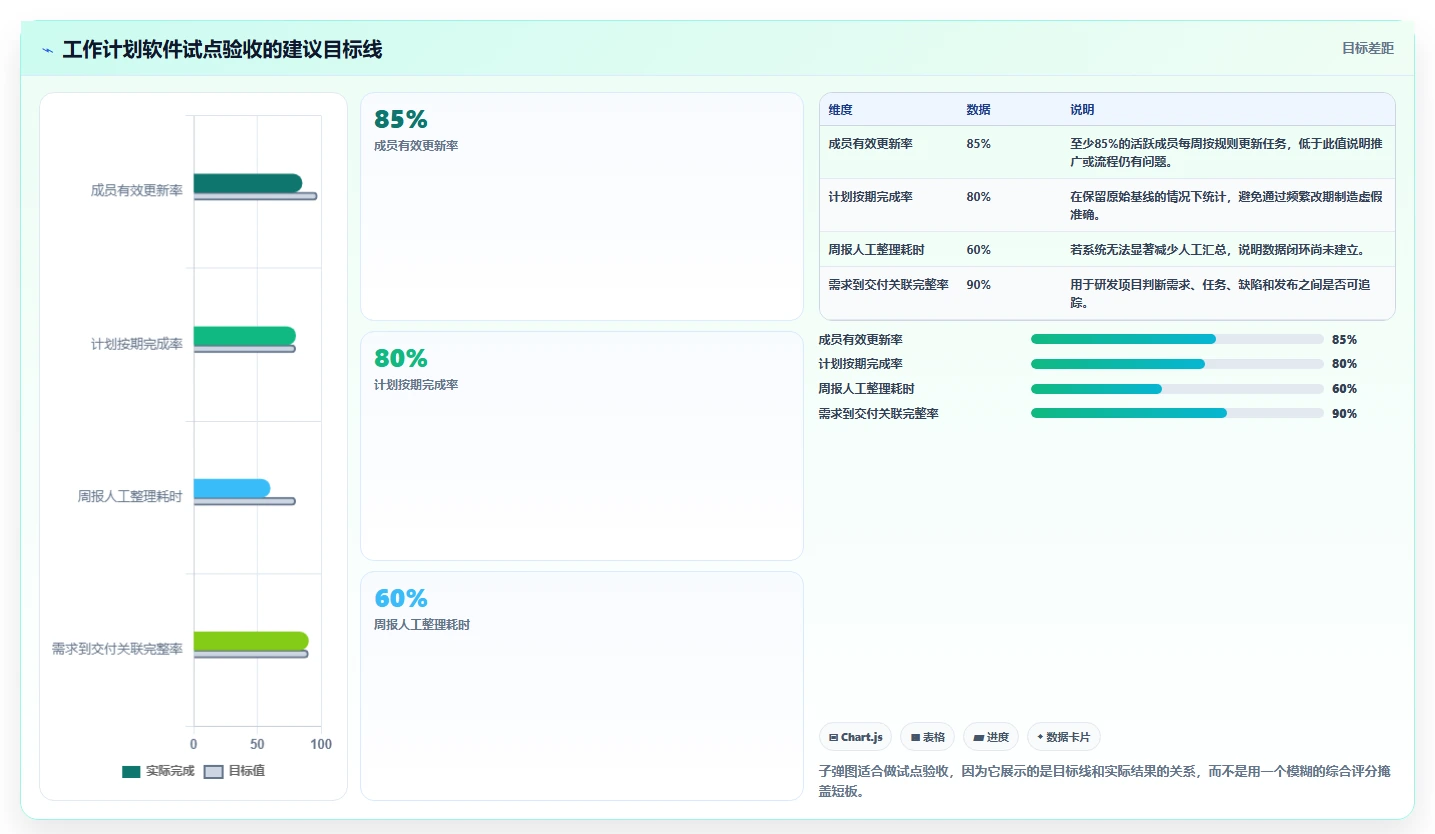
Task: Click the 需求到交付关联完整率 lime chart bar
Action: click(x=251, y=641)
